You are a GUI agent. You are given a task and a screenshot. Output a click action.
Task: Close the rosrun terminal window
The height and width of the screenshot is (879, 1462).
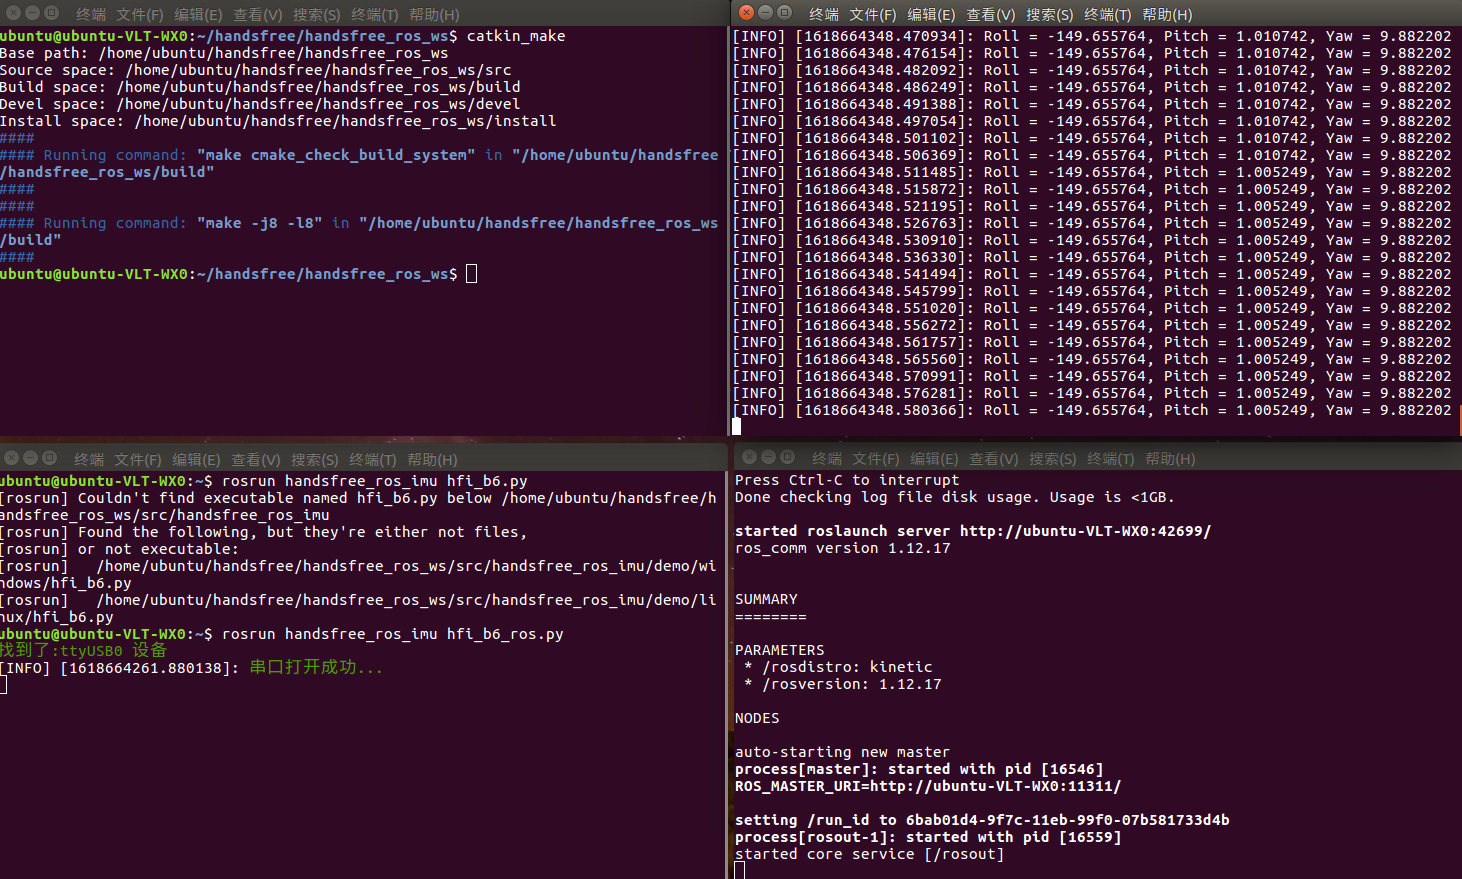click(11, 457)
